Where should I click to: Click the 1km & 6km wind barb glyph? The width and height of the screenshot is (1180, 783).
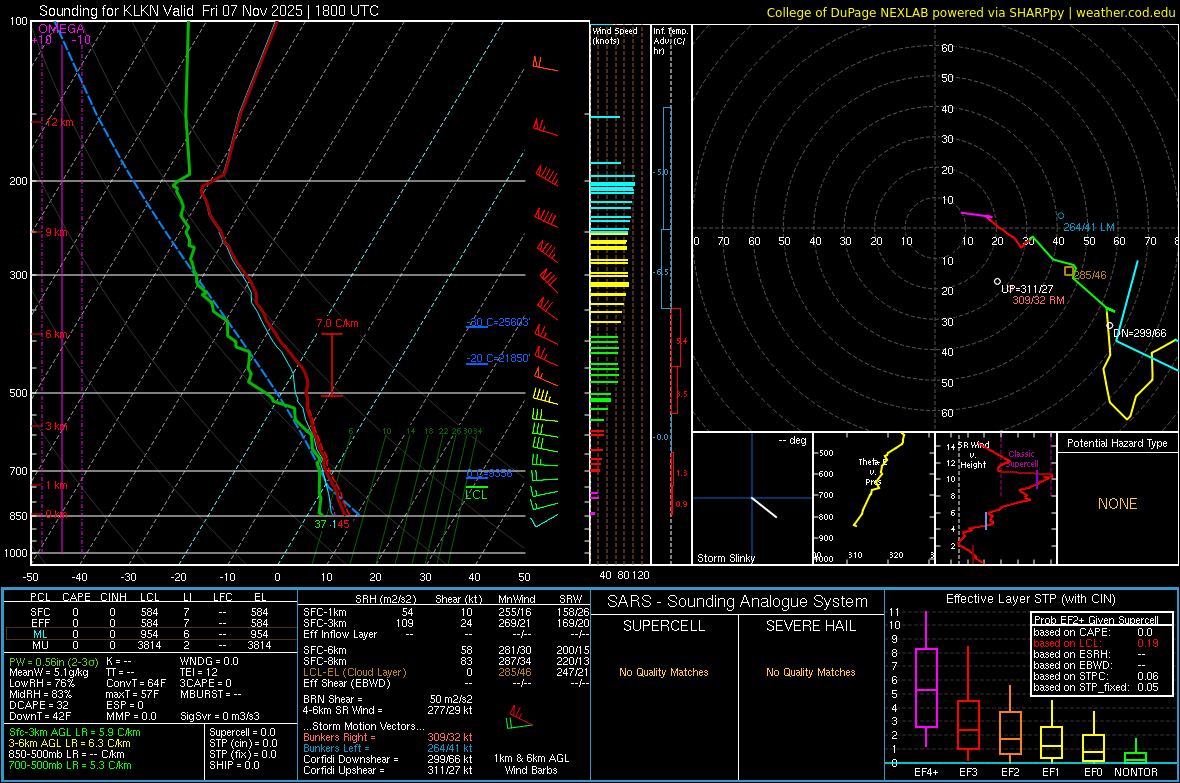coord(519,719)
